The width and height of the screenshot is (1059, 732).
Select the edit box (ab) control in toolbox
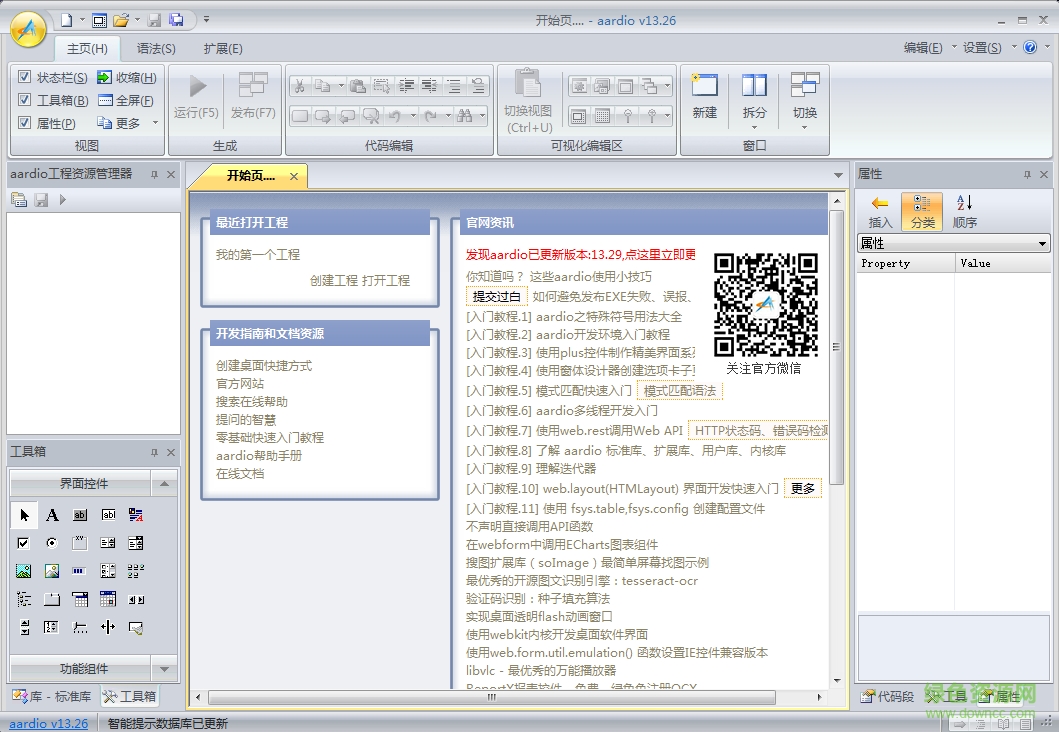coord(80,514)
